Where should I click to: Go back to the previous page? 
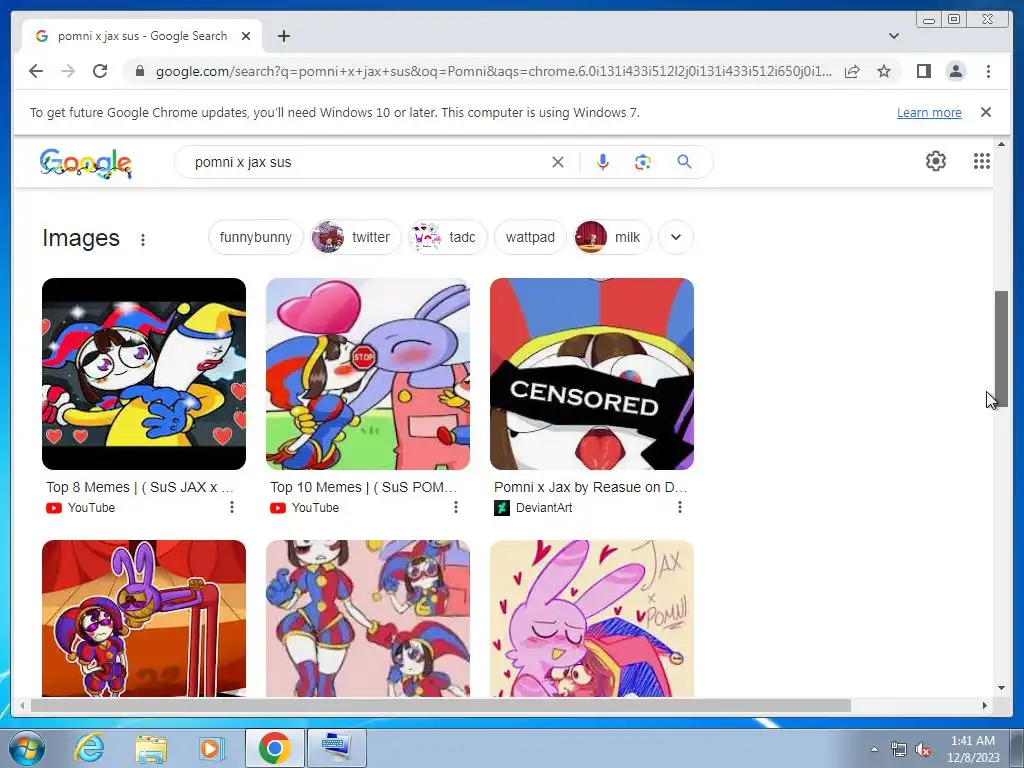(x=36, y=71)
